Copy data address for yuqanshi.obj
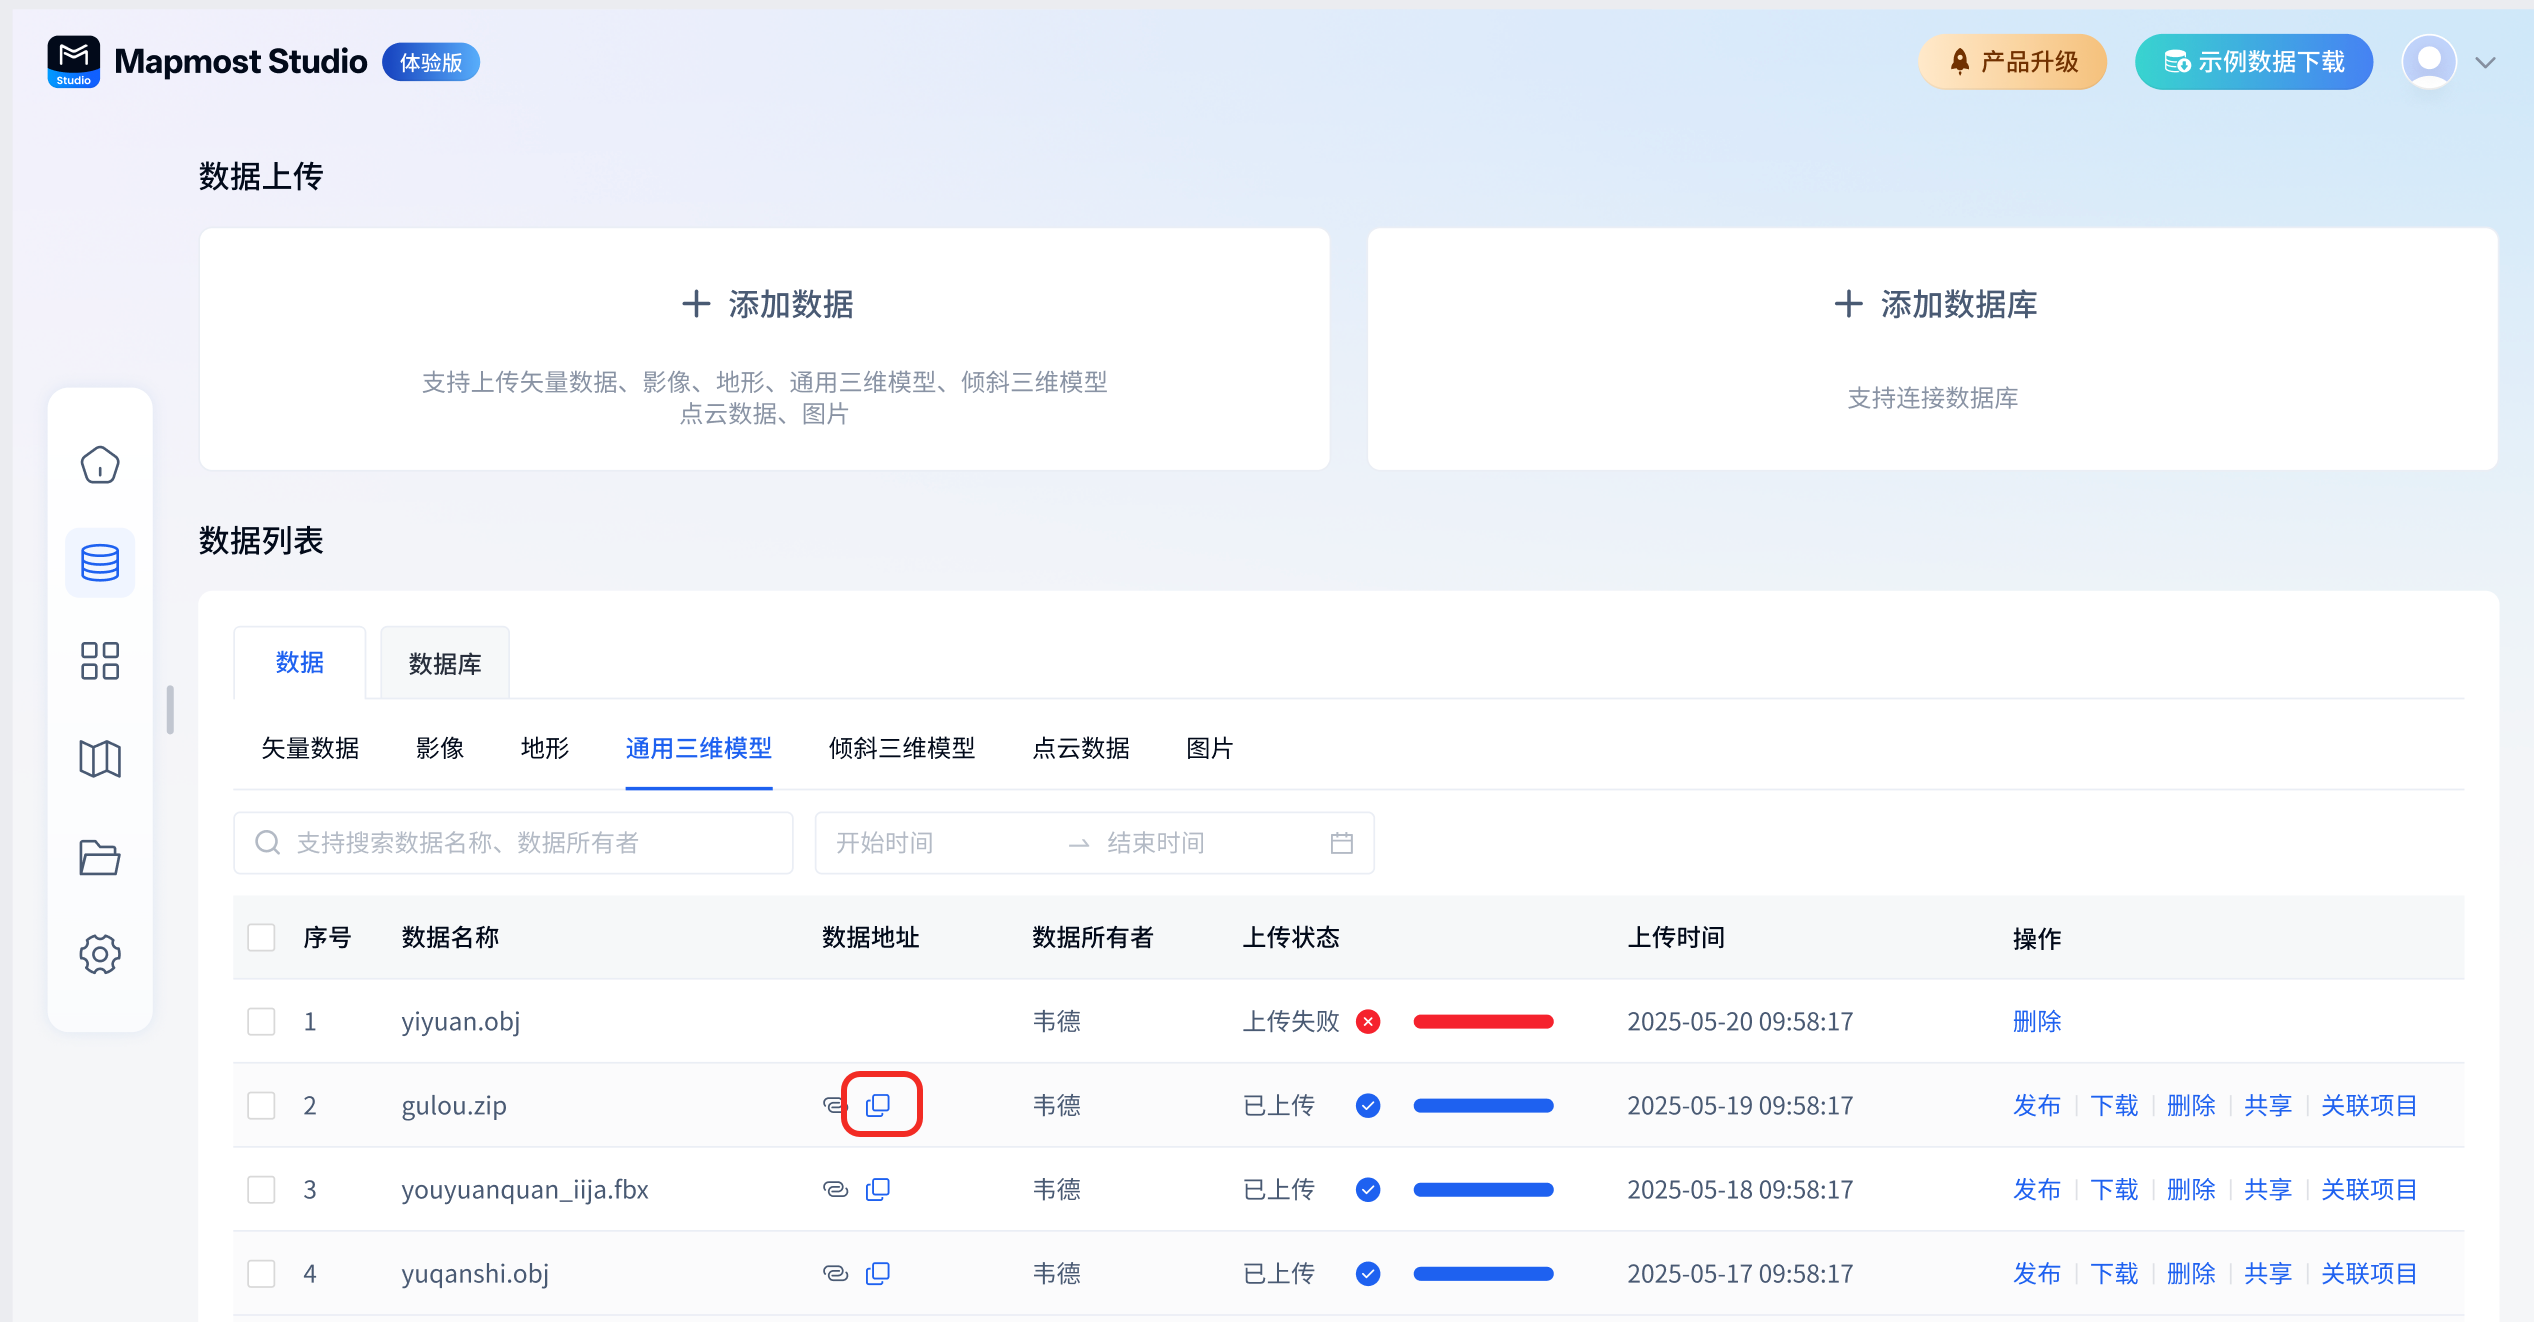The height and width of the screenshot is (1322, 2534). pyautogui.click(x=878, y=1273)
